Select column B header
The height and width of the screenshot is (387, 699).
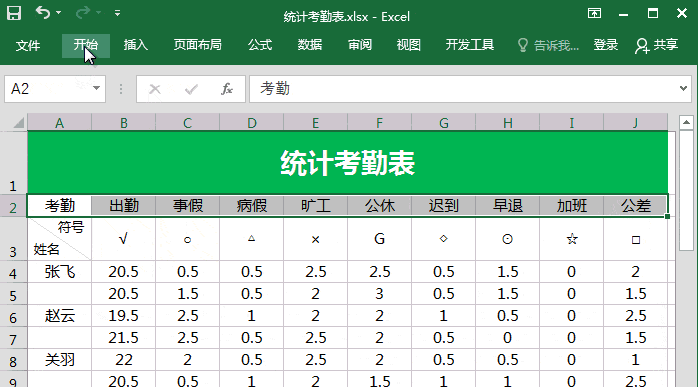pyautogui.click(x=123, y=123)
